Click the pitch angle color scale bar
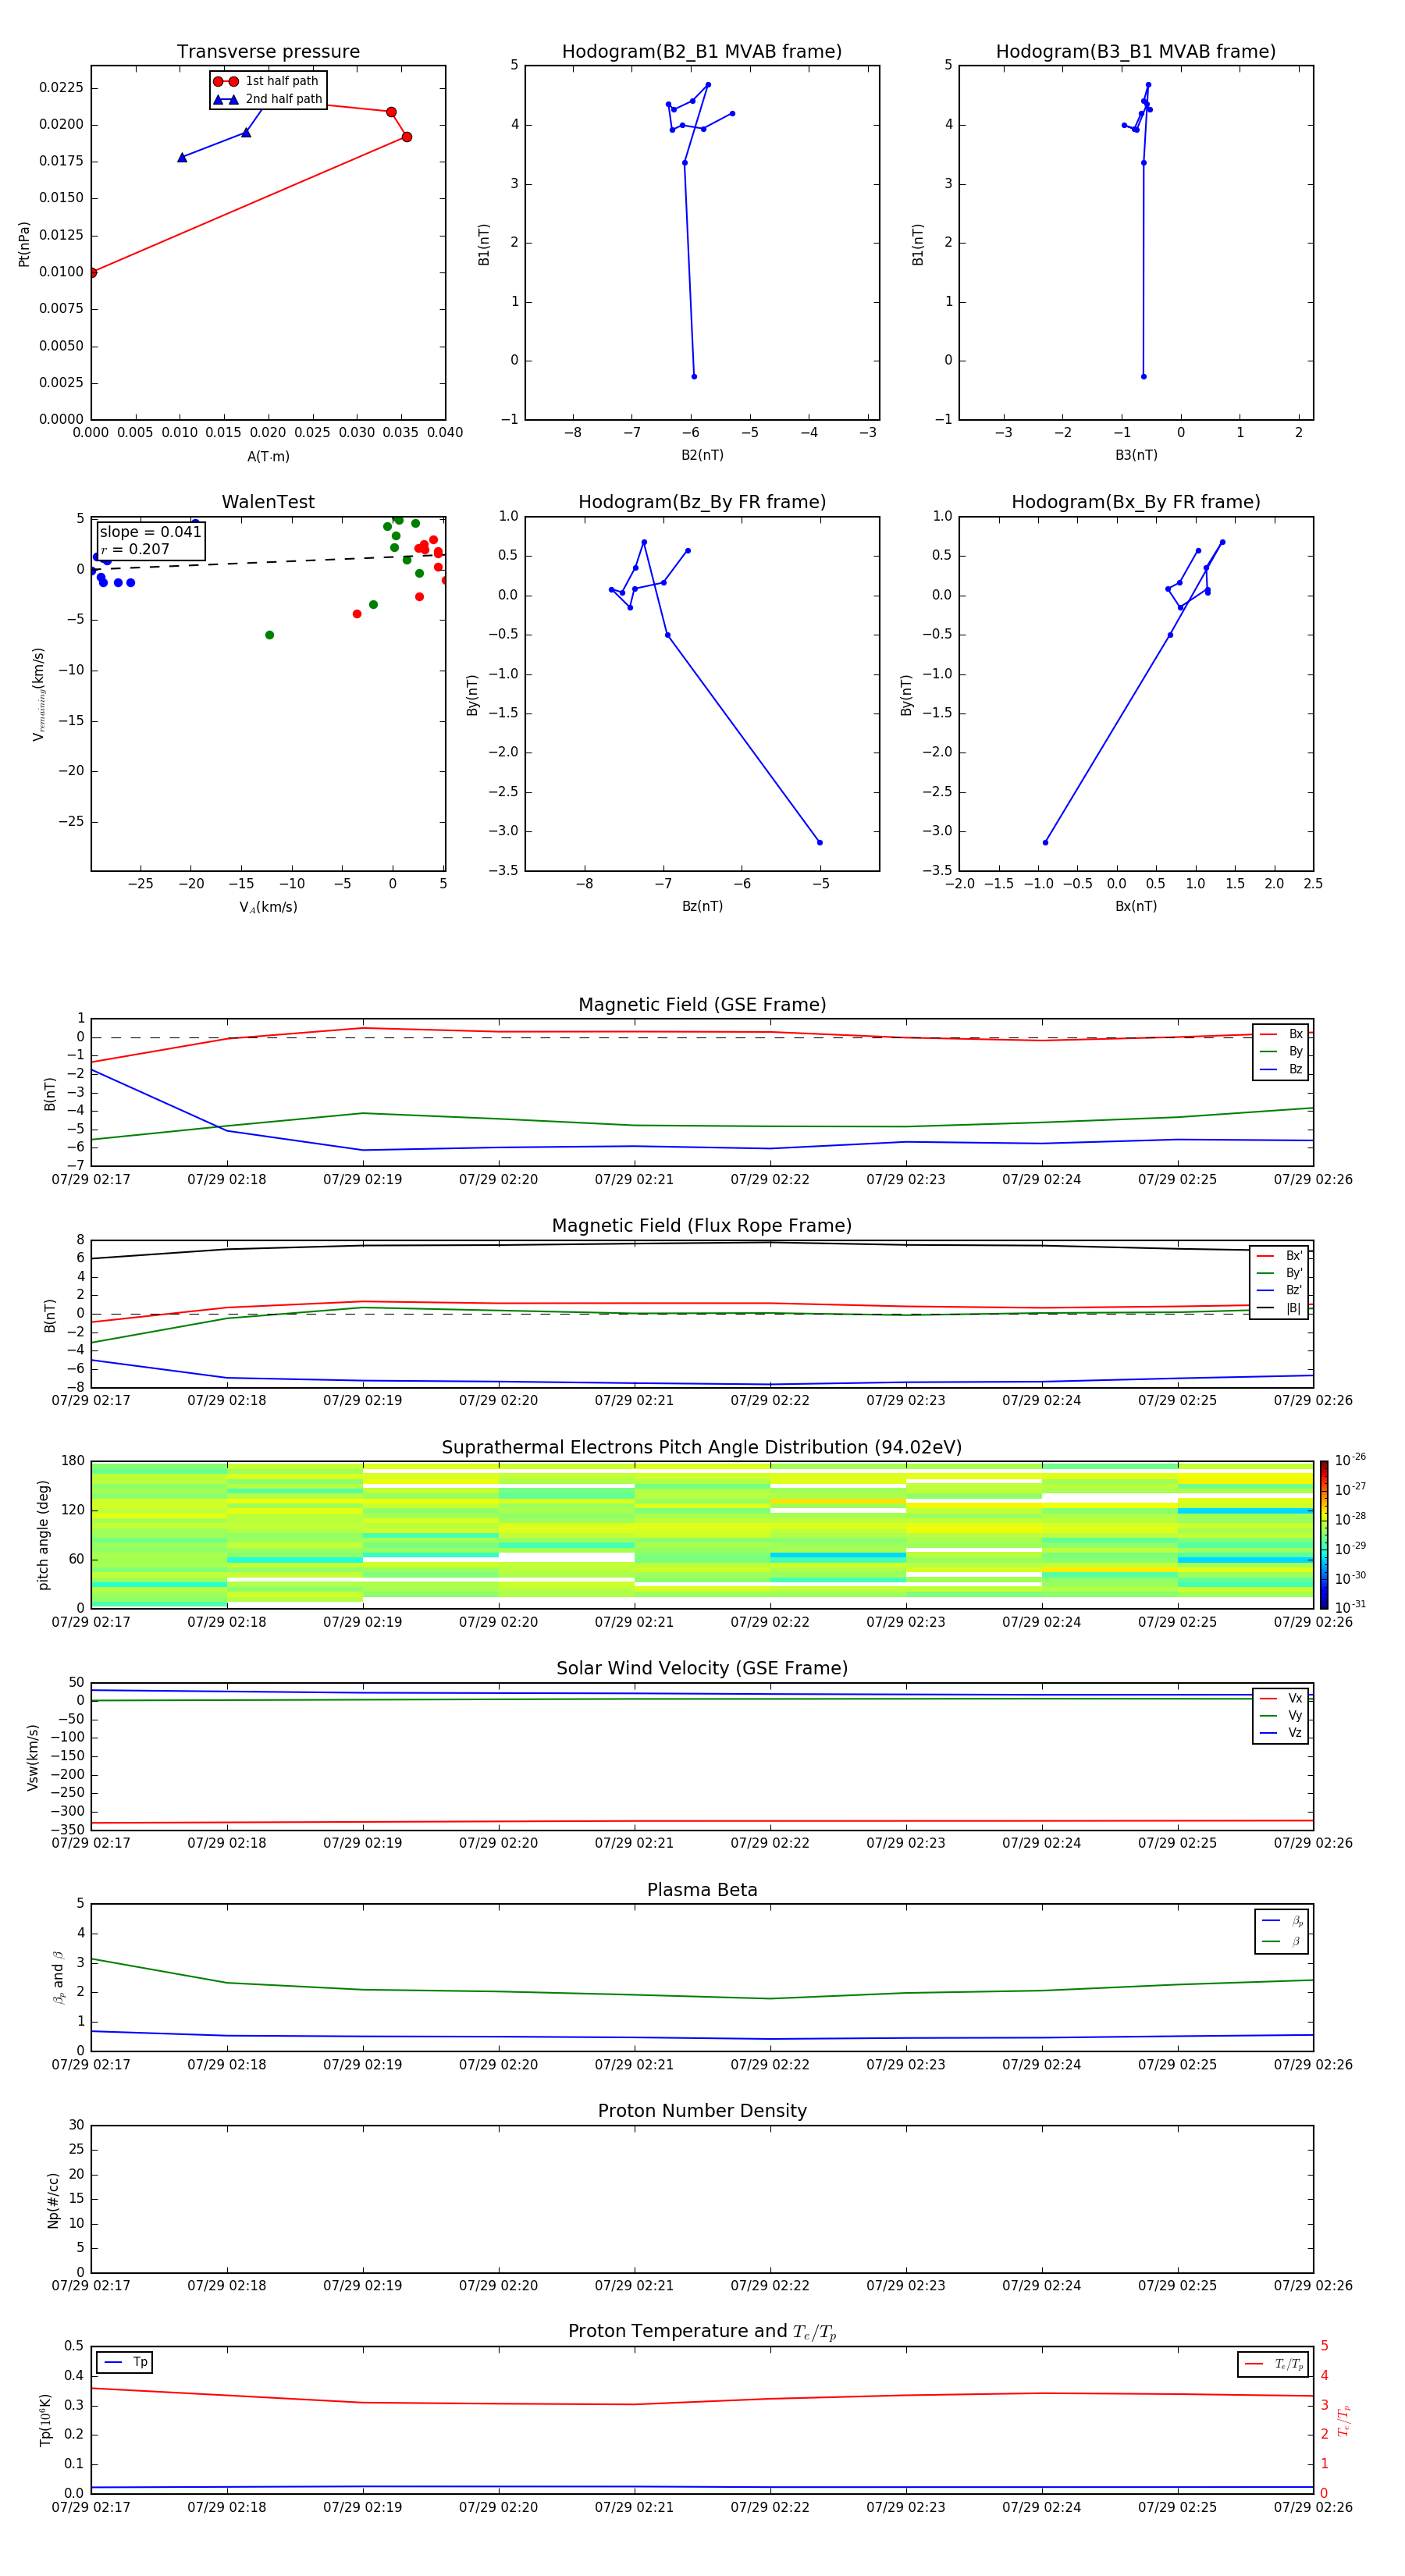This screenshot has width=1405, height=2576. click(1323, 1534)
